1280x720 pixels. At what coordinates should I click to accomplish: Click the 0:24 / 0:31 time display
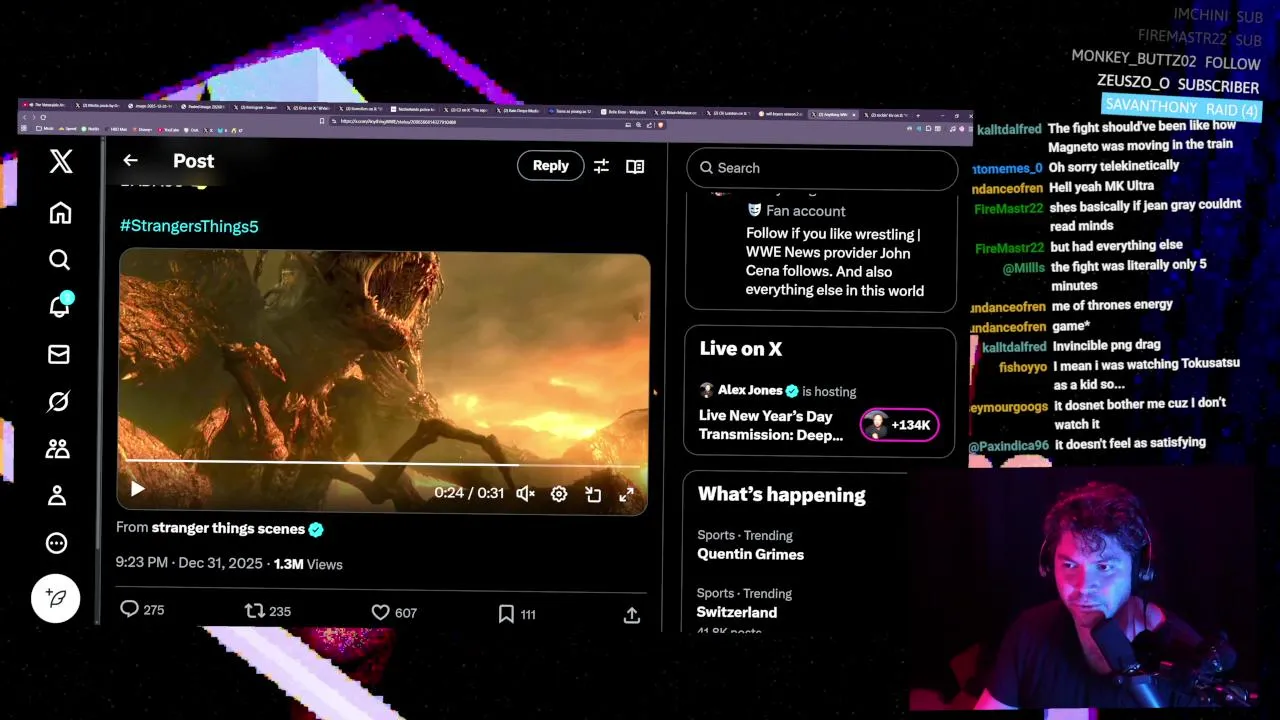(x=469, y=493)
